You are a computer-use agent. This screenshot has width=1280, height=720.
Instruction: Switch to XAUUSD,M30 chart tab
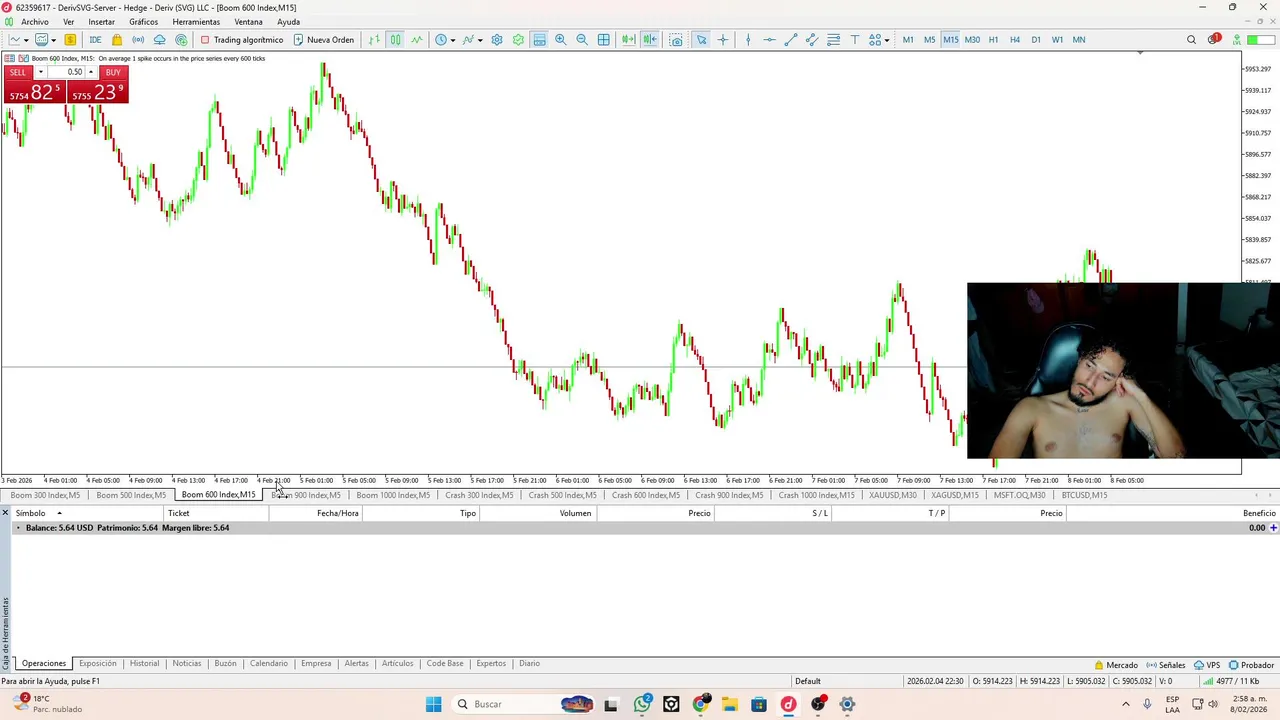click(893, 495)
